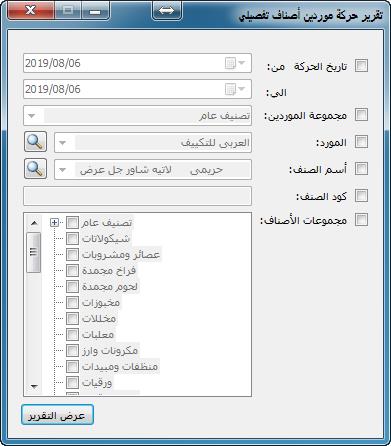This screenshot has width=391, height=446.
Task: Click the vertical scrollbar thumb in tree
Action: 34,252
